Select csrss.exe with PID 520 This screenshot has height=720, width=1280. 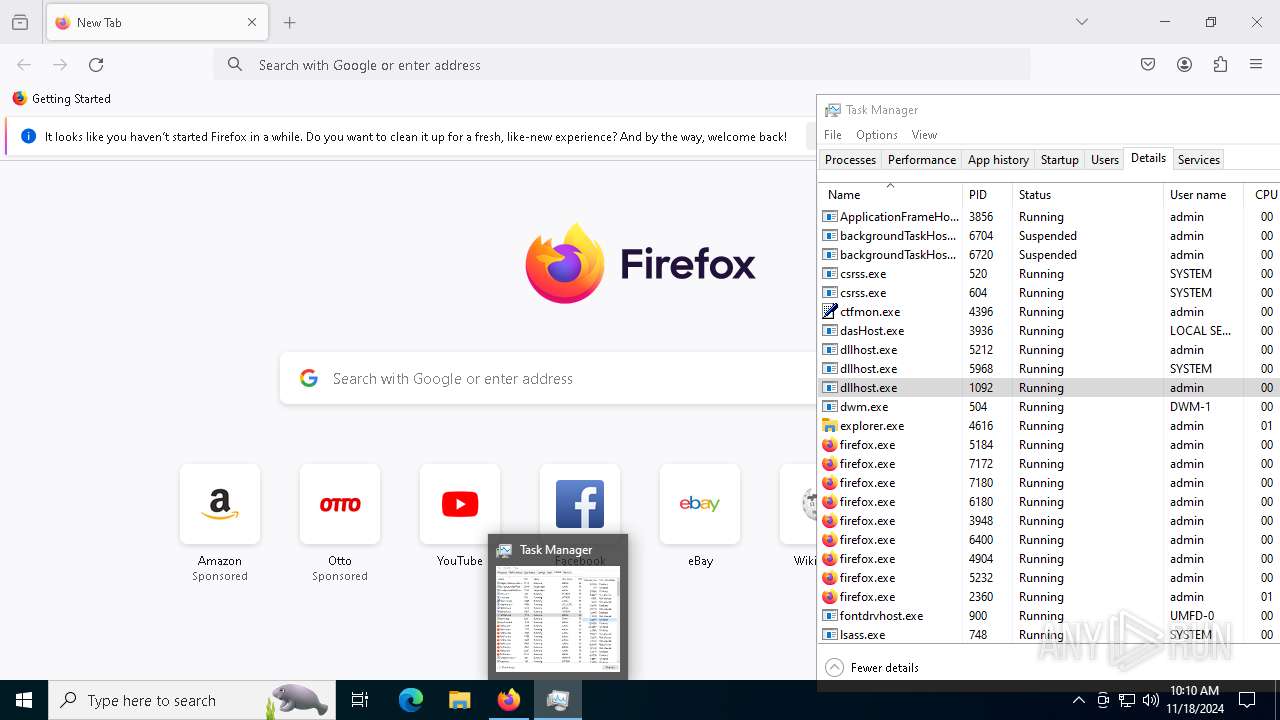1049,273
